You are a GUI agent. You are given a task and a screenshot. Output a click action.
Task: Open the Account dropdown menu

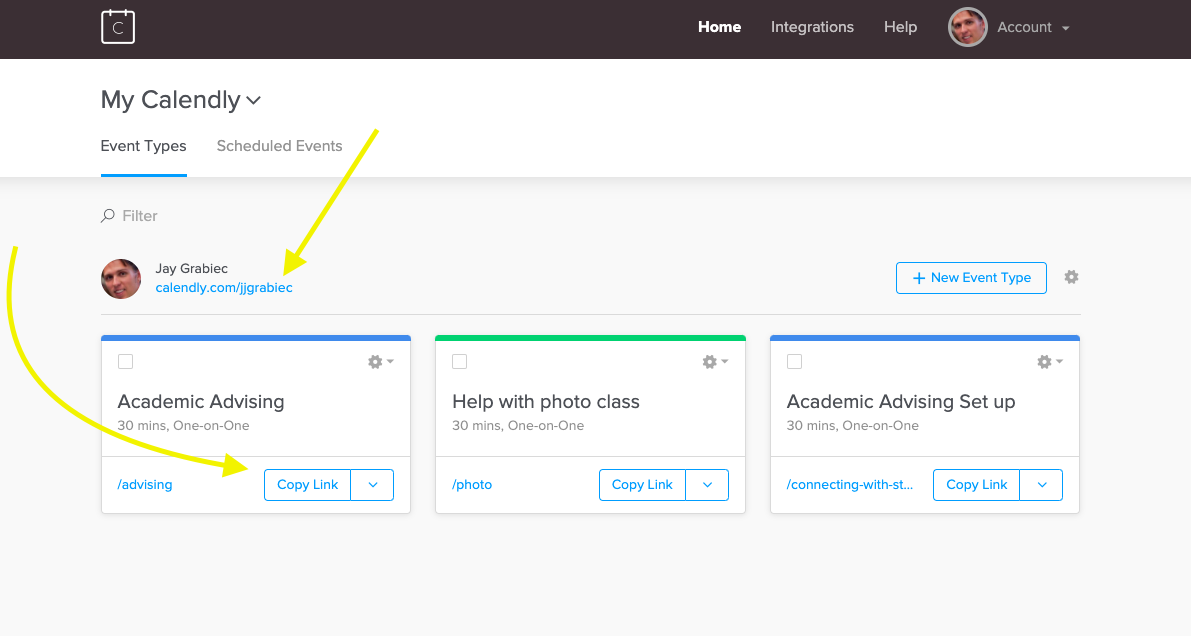pyautogui.click(x=1033, y=28)
